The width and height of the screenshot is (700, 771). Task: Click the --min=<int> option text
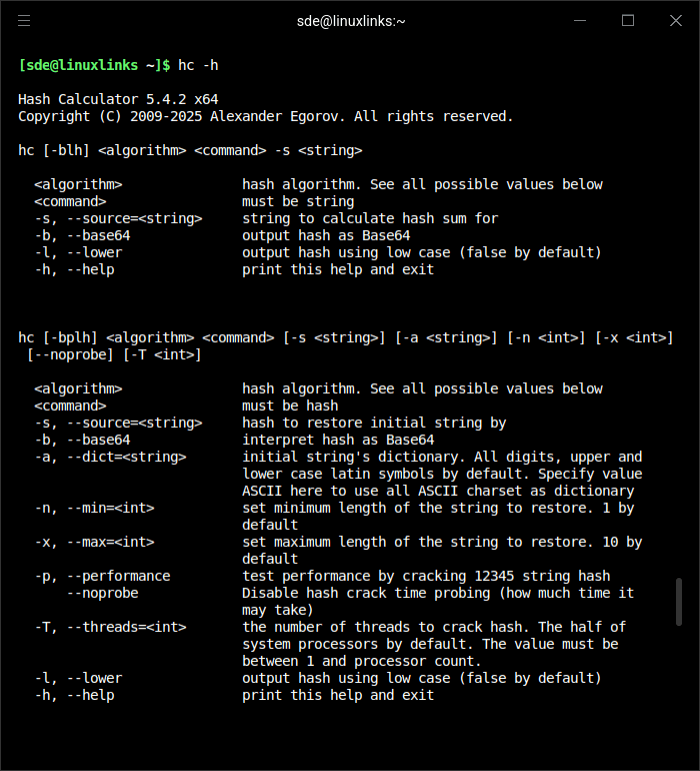[x=111, y=508]
